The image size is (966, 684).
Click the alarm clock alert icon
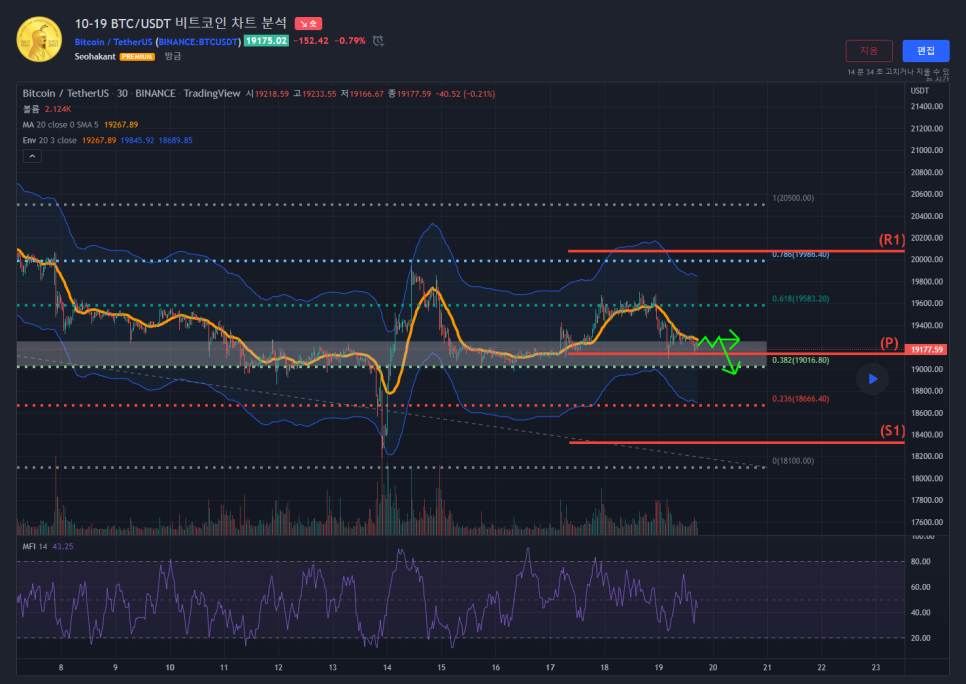(378, 41)
